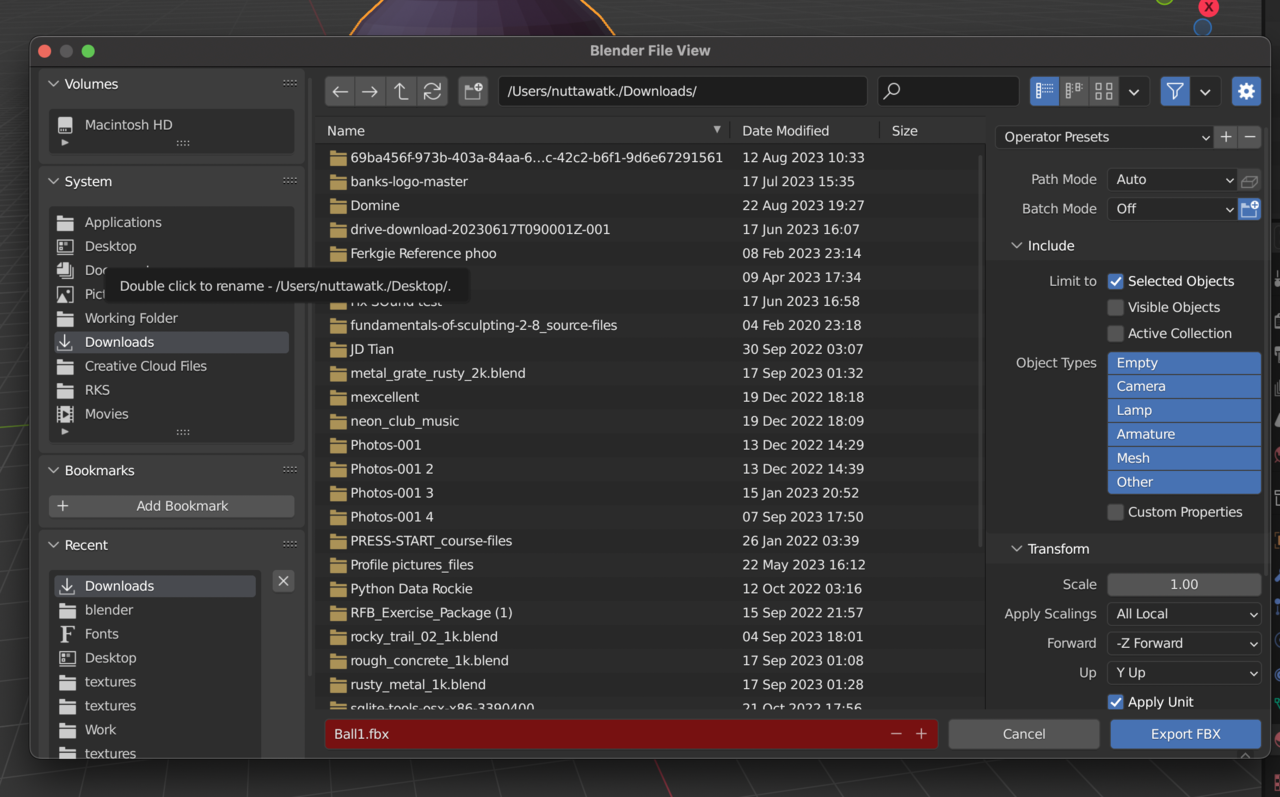Open Desktop in System list
This screenshot has height=797, width=1280.
point(172,246)
